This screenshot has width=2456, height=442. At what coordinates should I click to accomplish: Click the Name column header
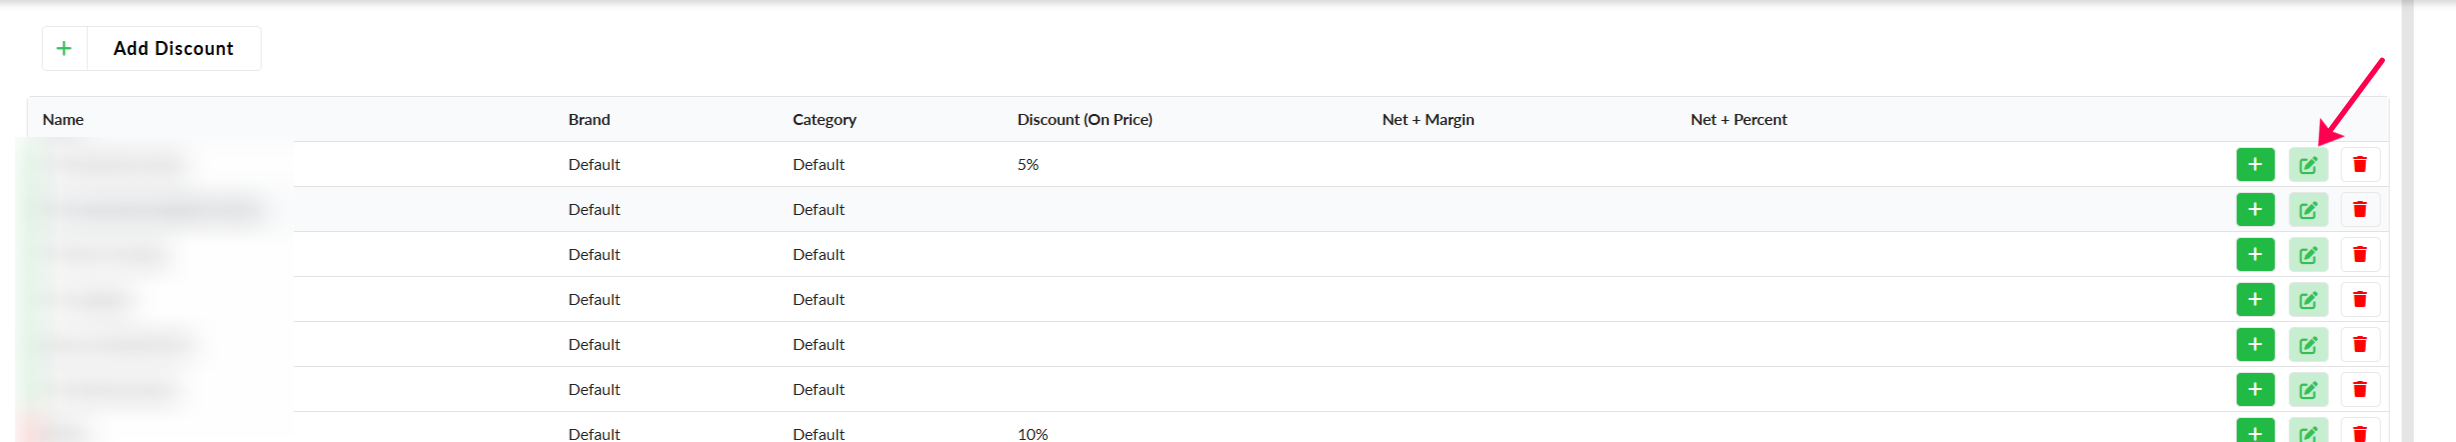pos(63,119)
